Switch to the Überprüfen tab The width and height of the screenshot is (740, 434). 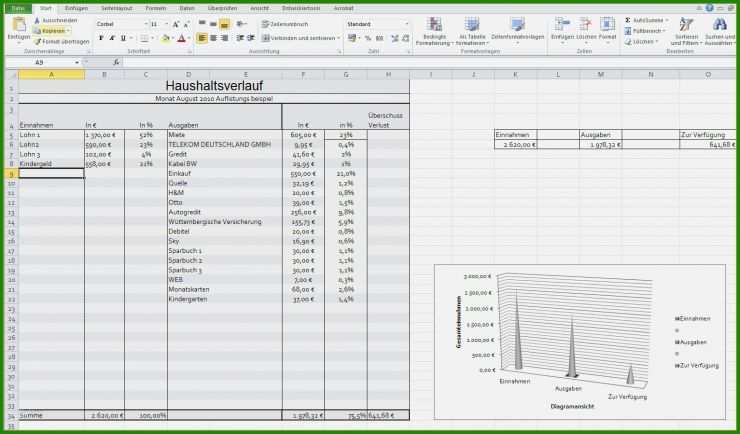point(221,8)
